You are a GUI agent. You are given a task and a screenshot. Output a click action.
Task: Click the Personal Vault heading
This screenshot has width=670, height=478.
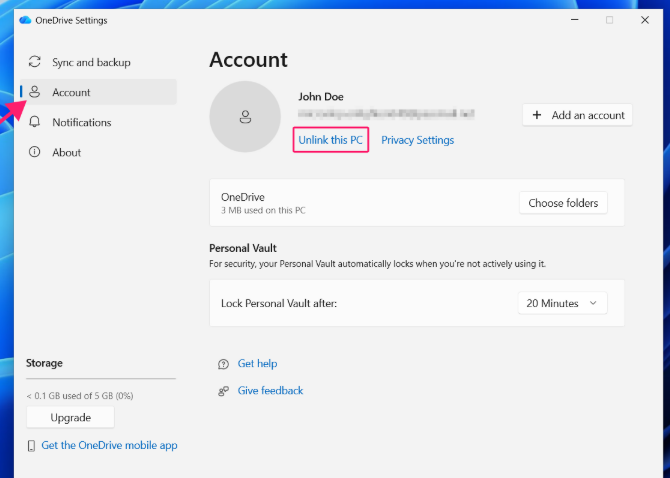click(x=243, y=248)
